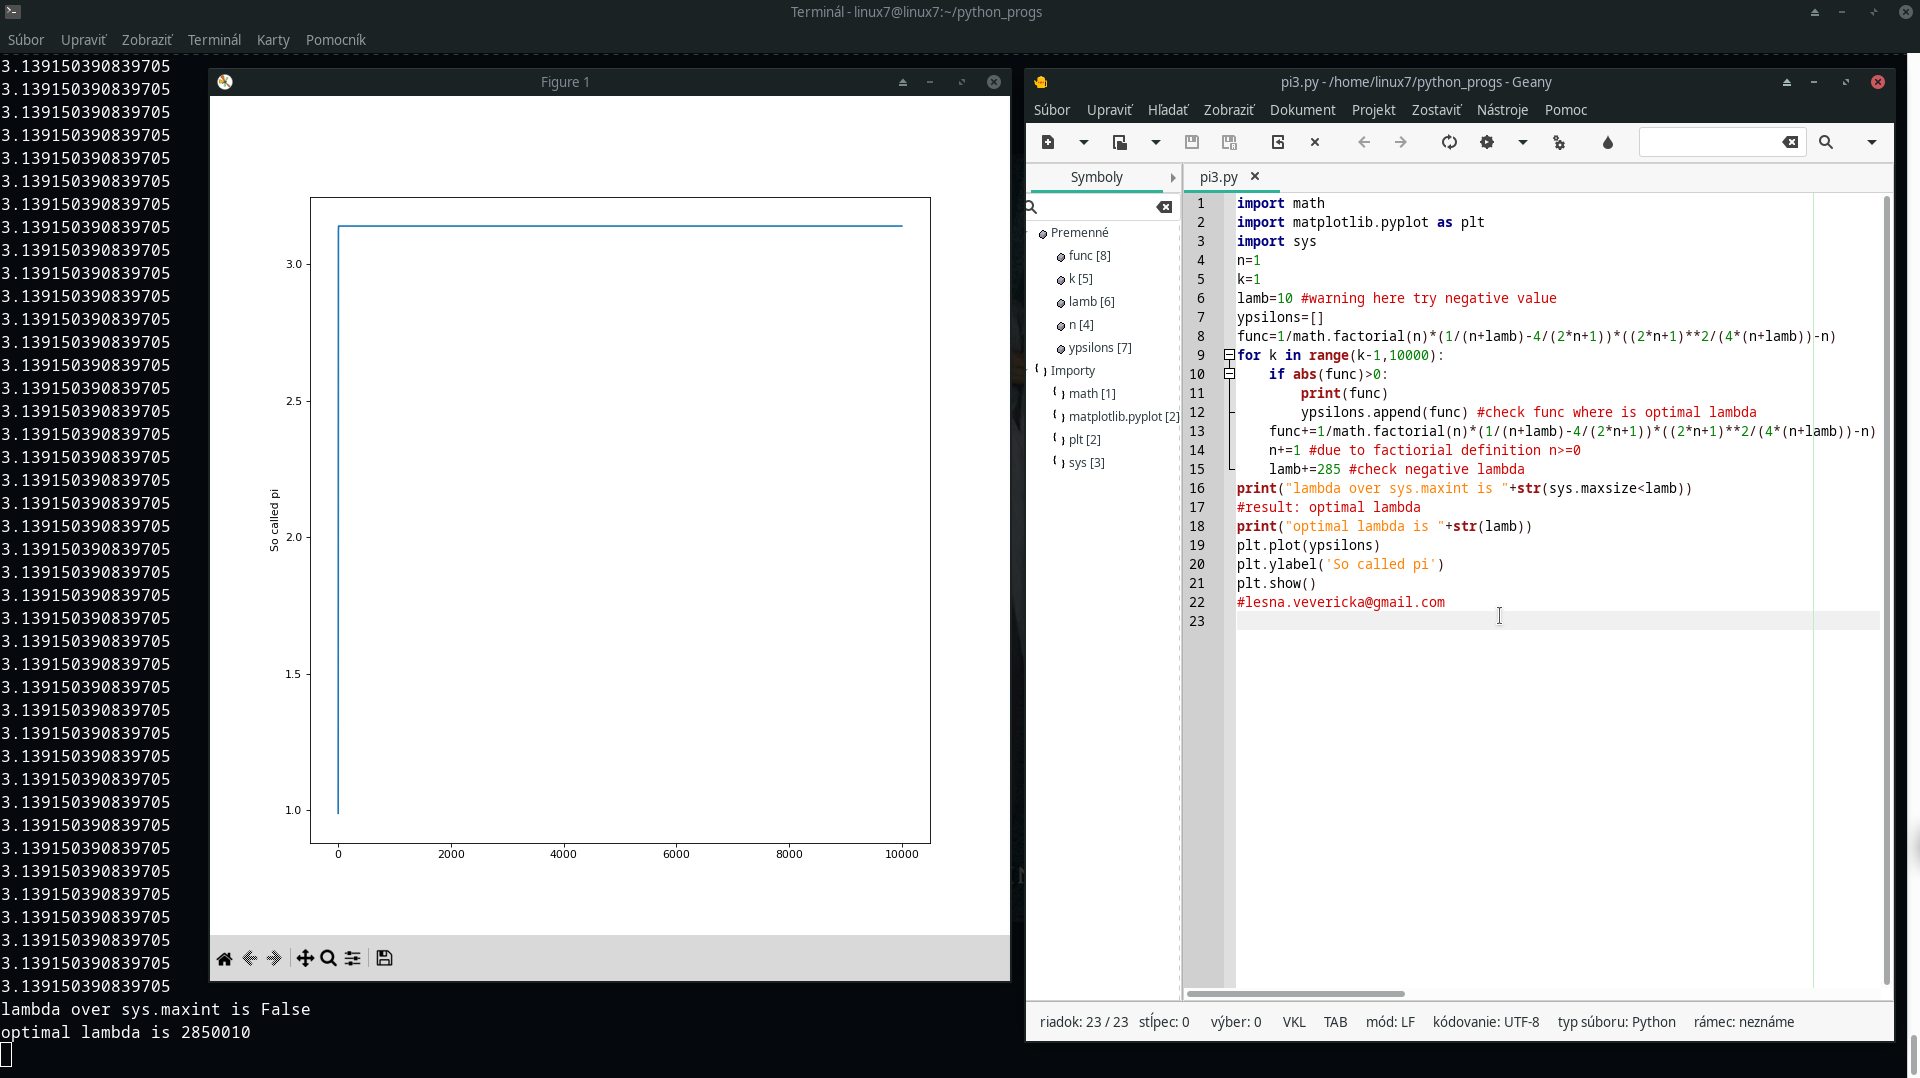Close the pi3.py document tab
The image size is (1920, 1078).
coord(1255,176)
